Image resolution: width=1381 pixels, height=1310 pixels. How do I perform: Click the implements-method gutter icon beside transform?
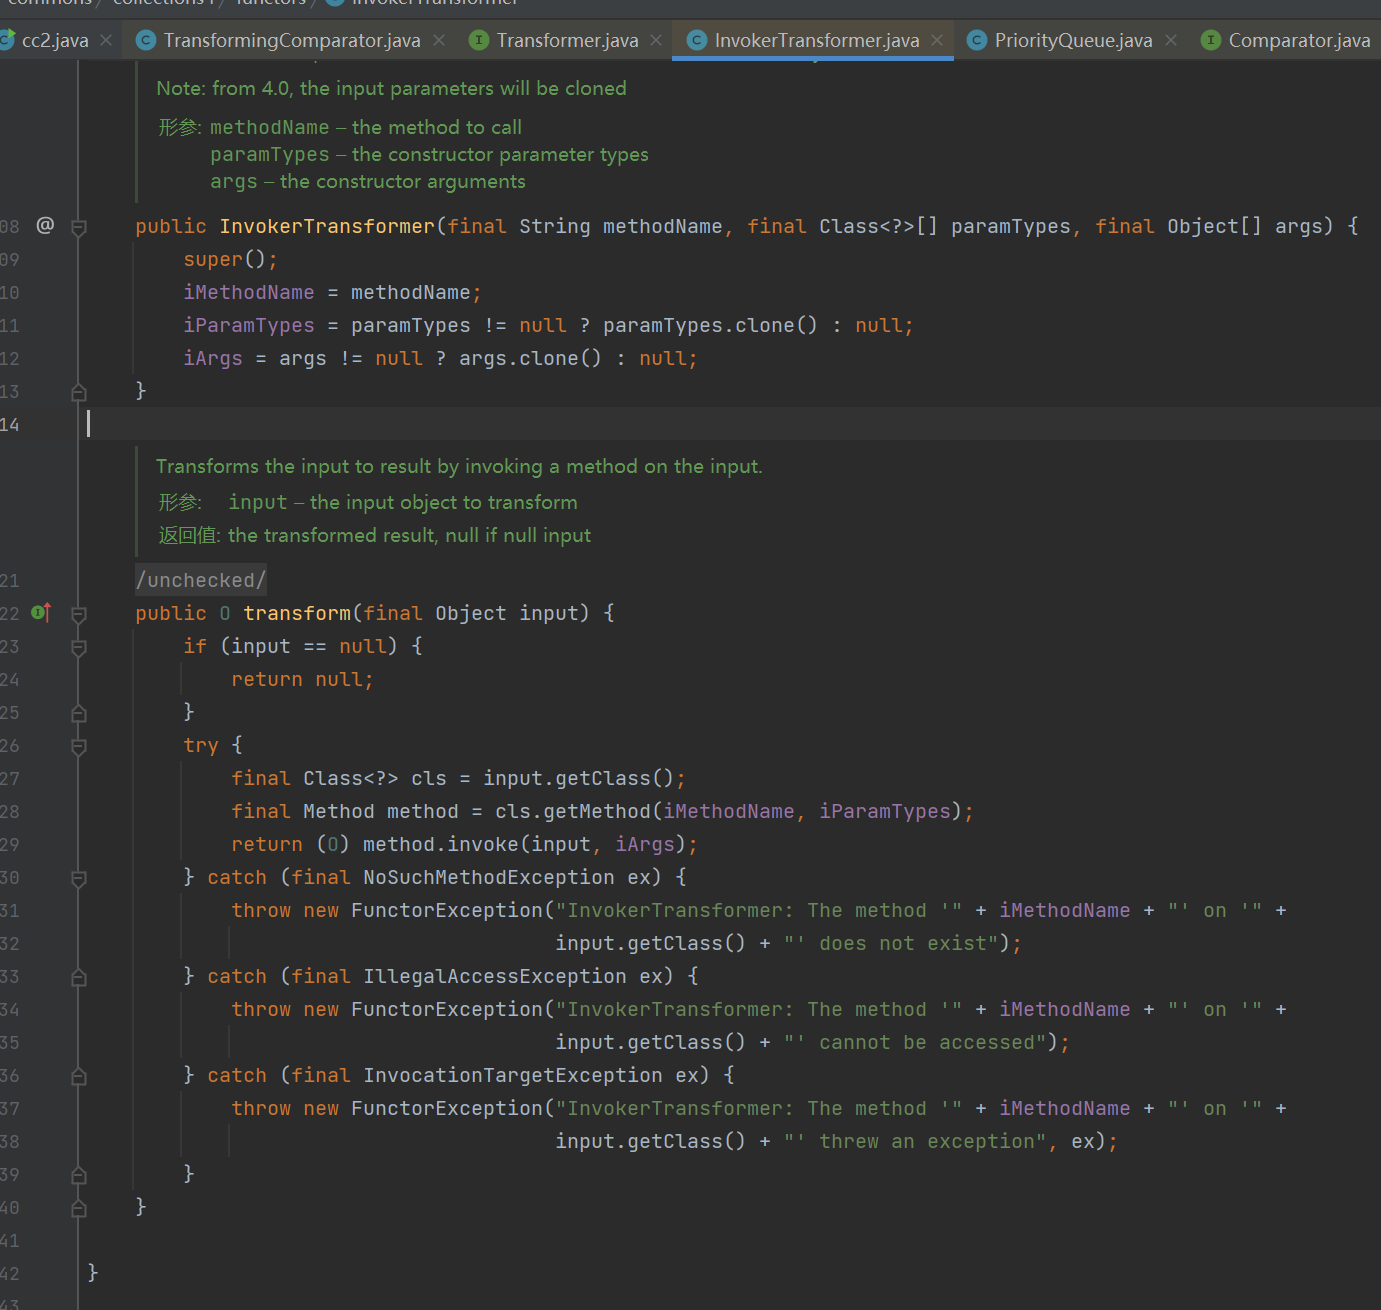[41, 612]
